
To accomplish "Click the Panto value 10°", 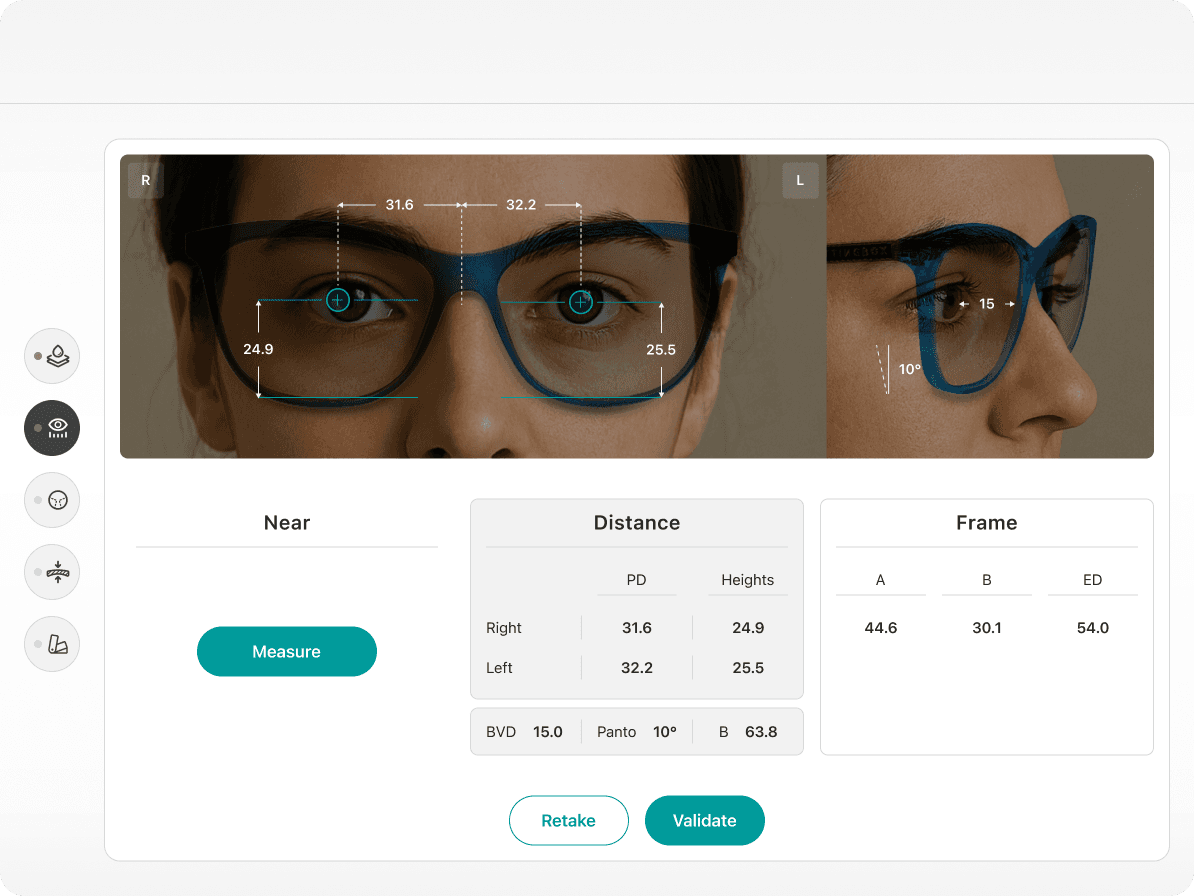I will tap(665, 732).
